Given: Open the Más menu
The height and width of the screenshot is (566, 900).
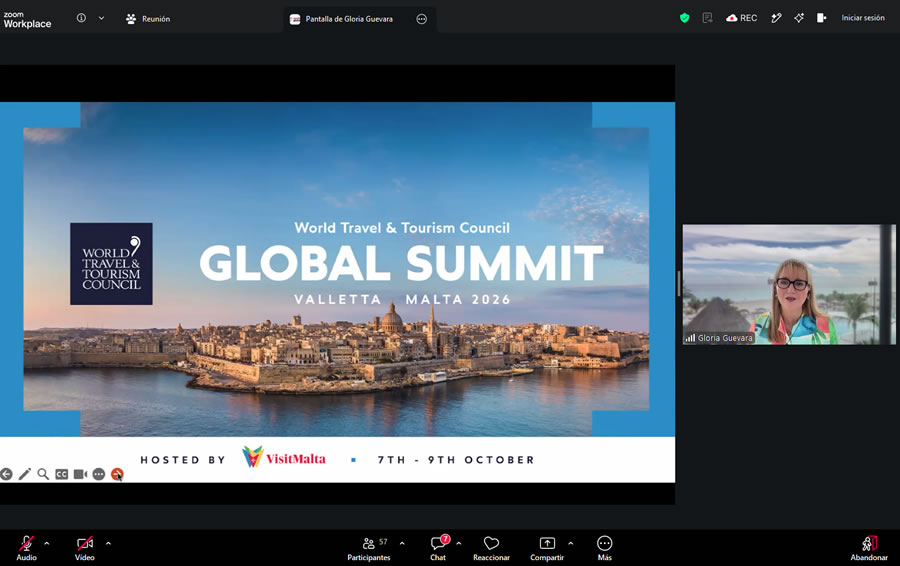Looking at the screenshot, I should tap(604, 548).
